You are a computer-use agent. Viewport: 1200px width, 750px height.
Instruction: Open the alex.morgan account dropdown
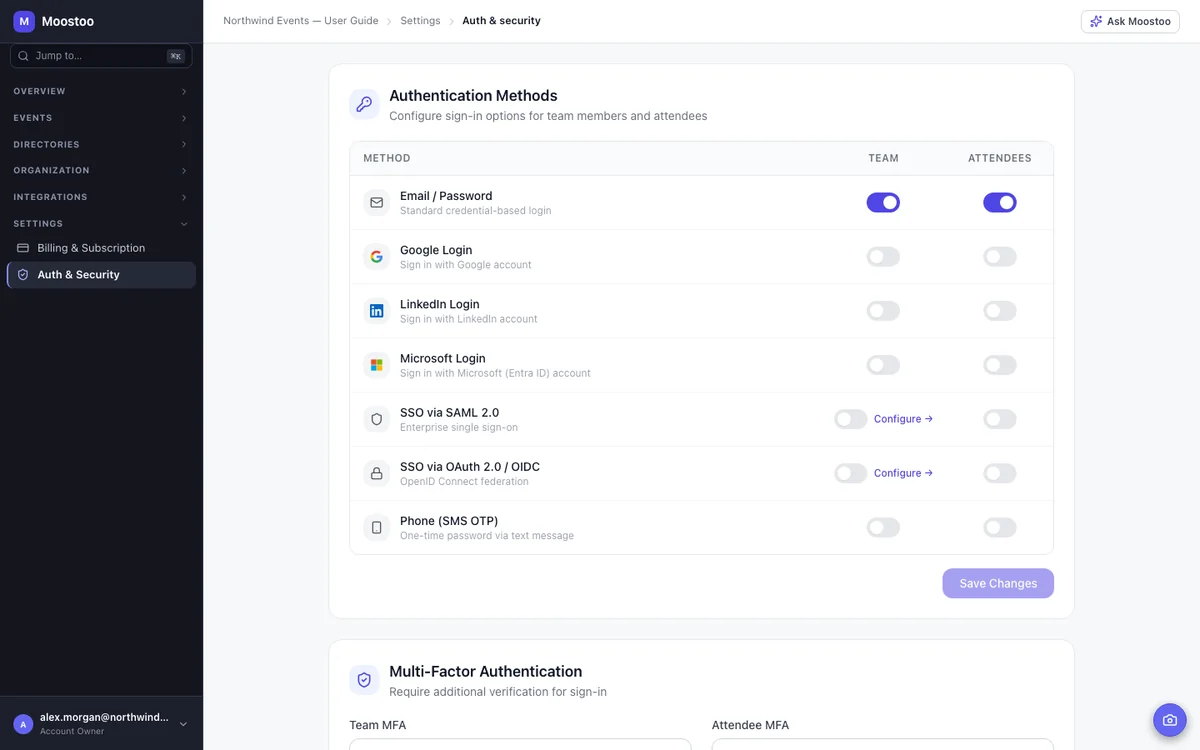coord(101,724)
